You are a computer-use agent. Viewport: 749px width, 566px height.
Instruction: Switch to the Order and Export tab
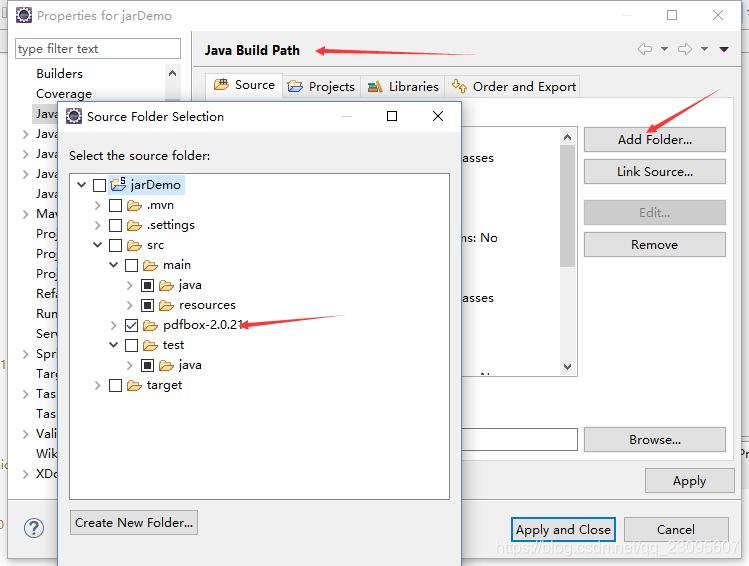point(513,86)
